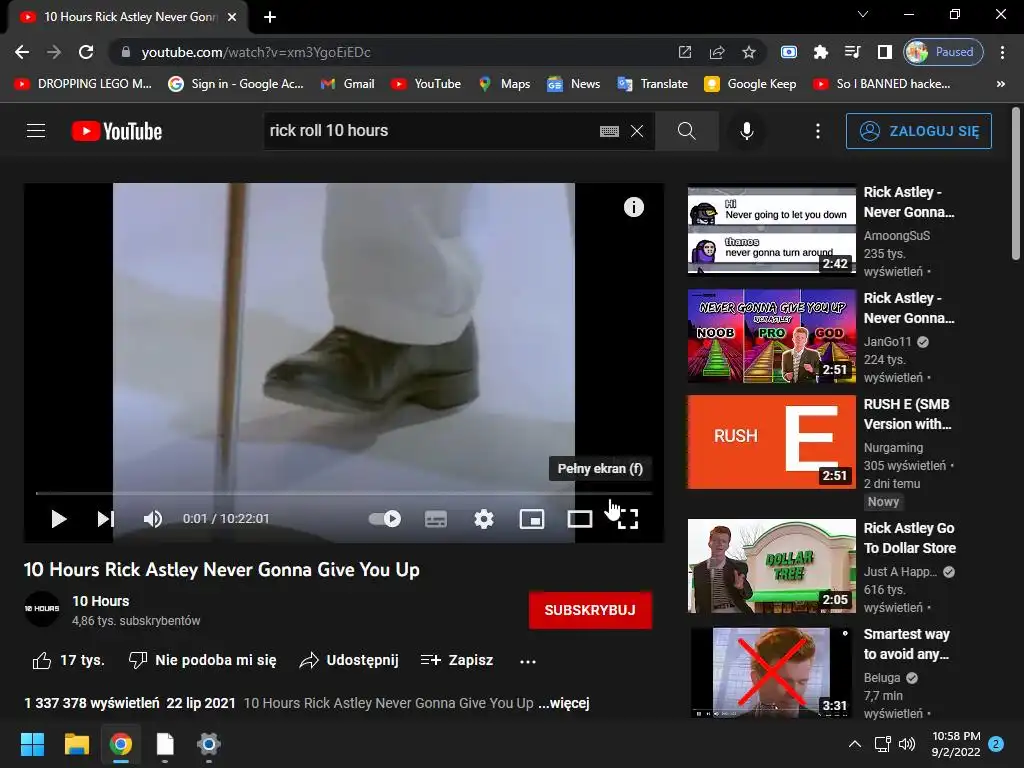The width and height of the screenshot is (1024, 768).
Task: Seek on the video progress bar
Action: 344,493
